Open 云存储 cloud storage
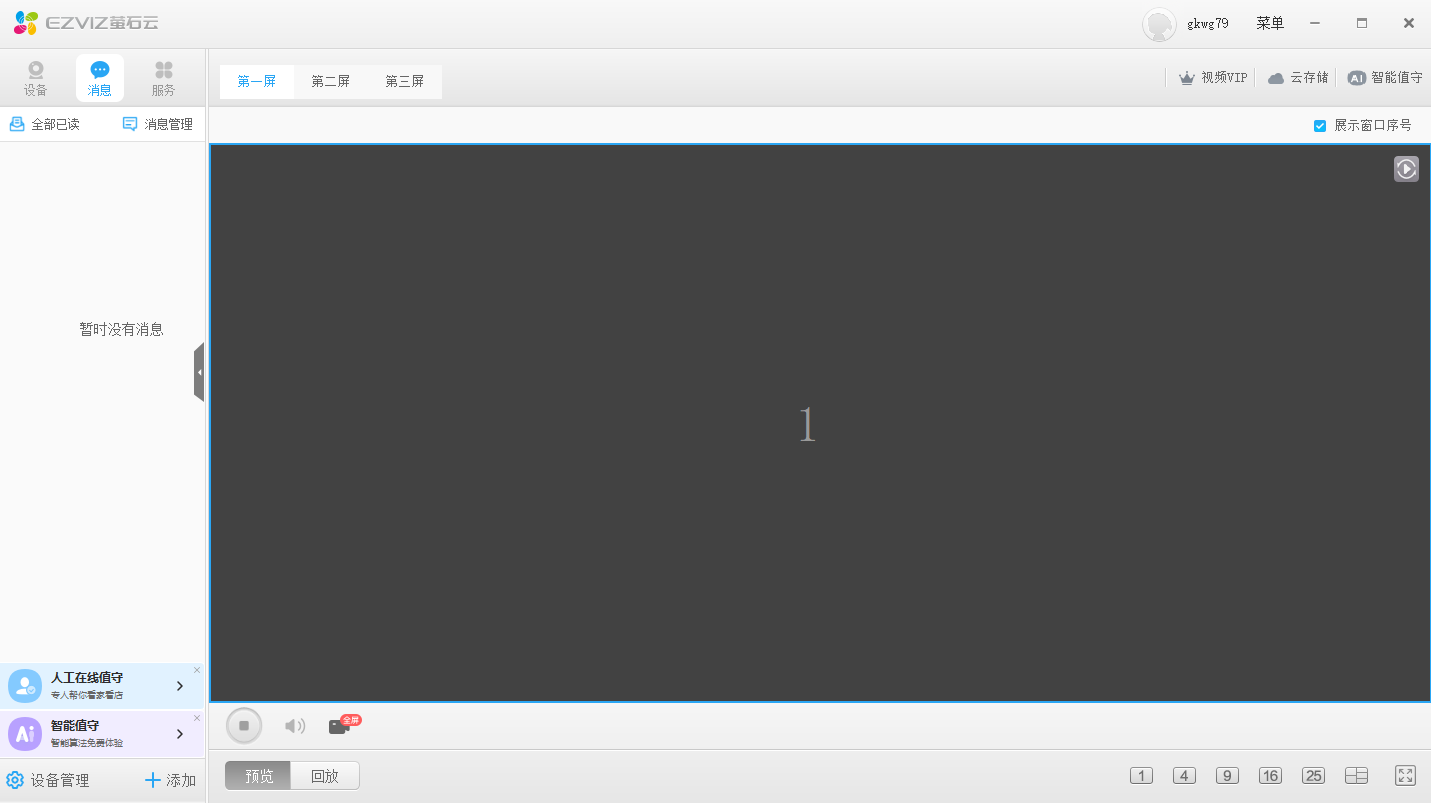 [1298, 77]
